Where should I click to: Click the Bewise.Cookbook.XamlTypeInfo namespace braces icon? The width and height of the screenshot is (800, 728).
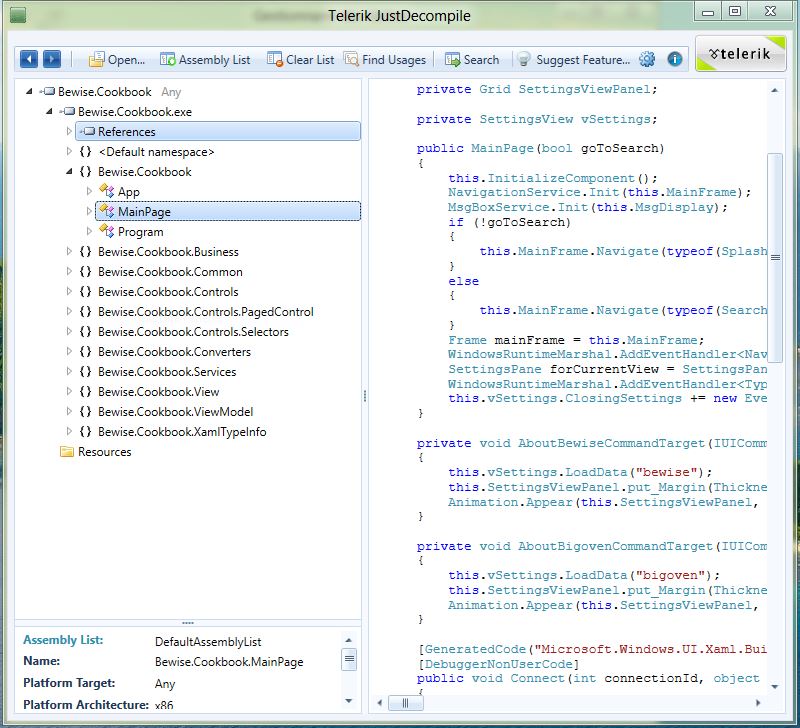point(86,432)
